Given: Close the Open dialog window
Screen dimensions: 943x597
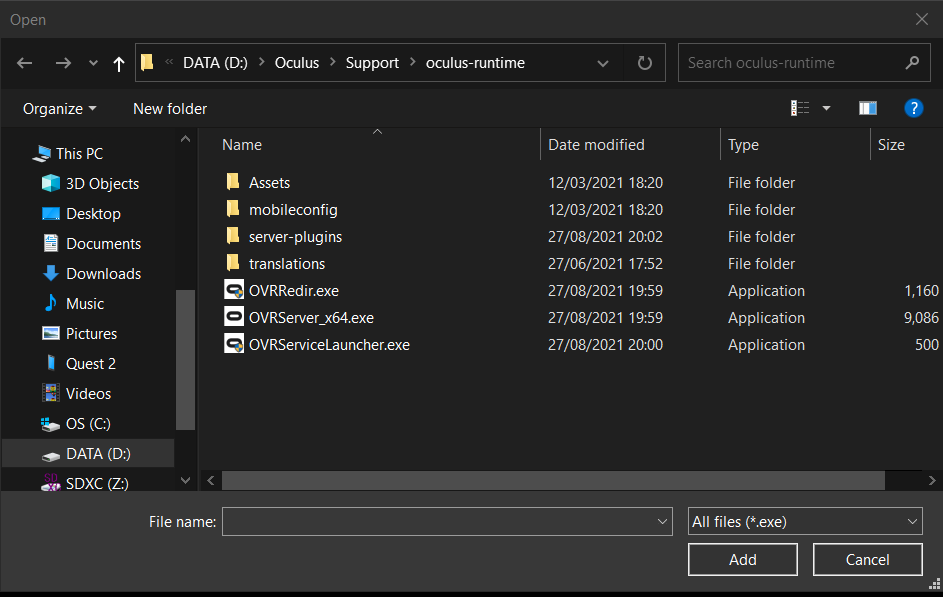Looking at the screenshot, I should click(x=921, y=19).
